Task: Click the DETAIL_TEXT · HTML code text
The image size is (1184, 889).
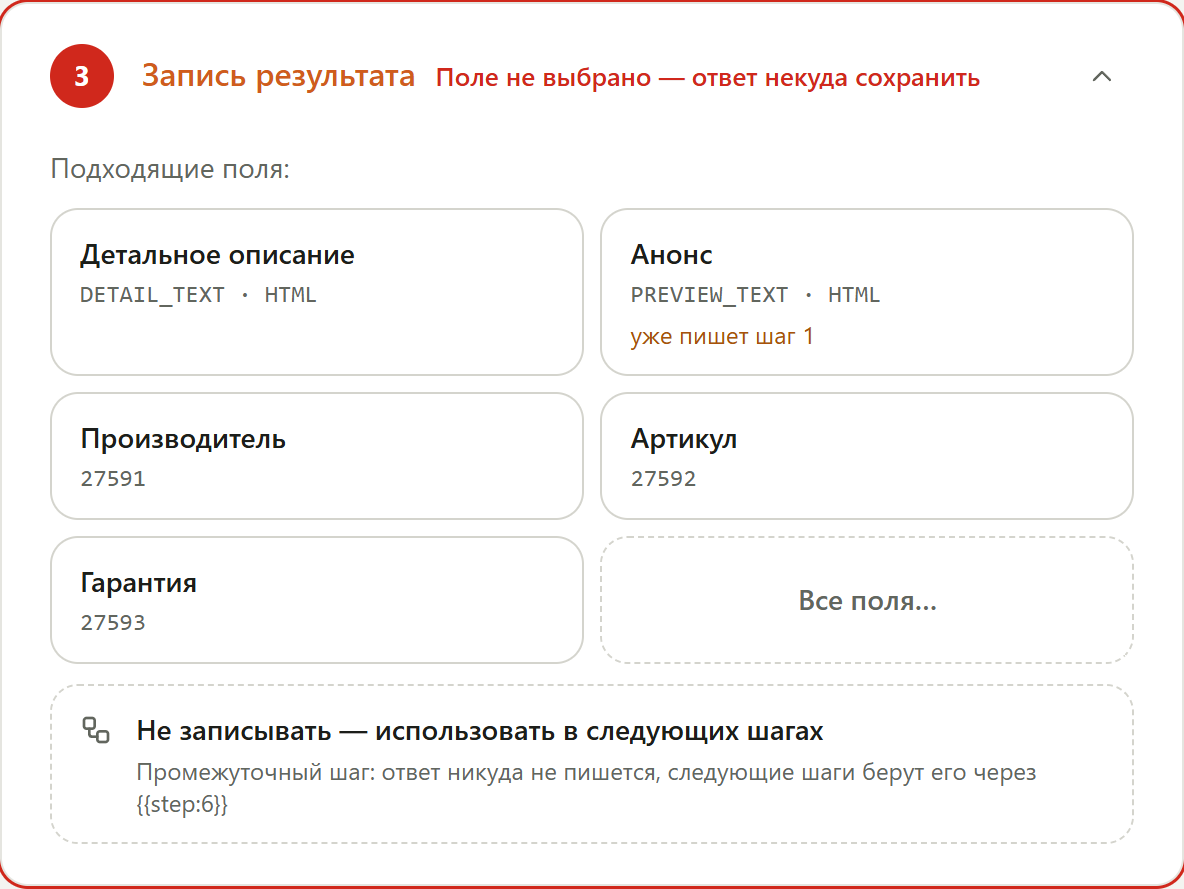Action: [x=198, y=295]
